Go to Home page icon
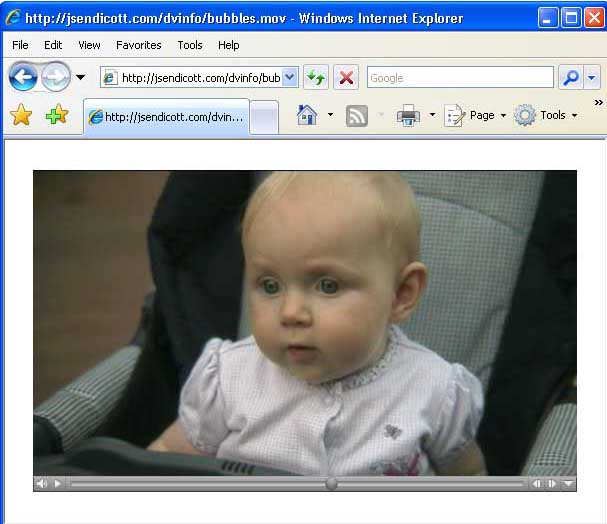The height and width of the screenshot is (524, 607). click(x=307, y=115)
